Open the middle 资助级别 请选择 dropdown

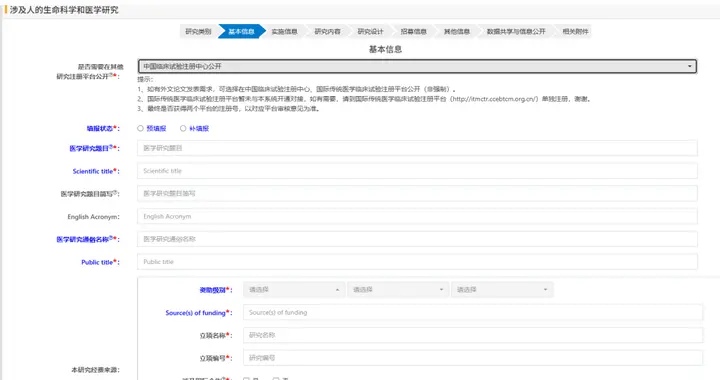click(398, 290)
